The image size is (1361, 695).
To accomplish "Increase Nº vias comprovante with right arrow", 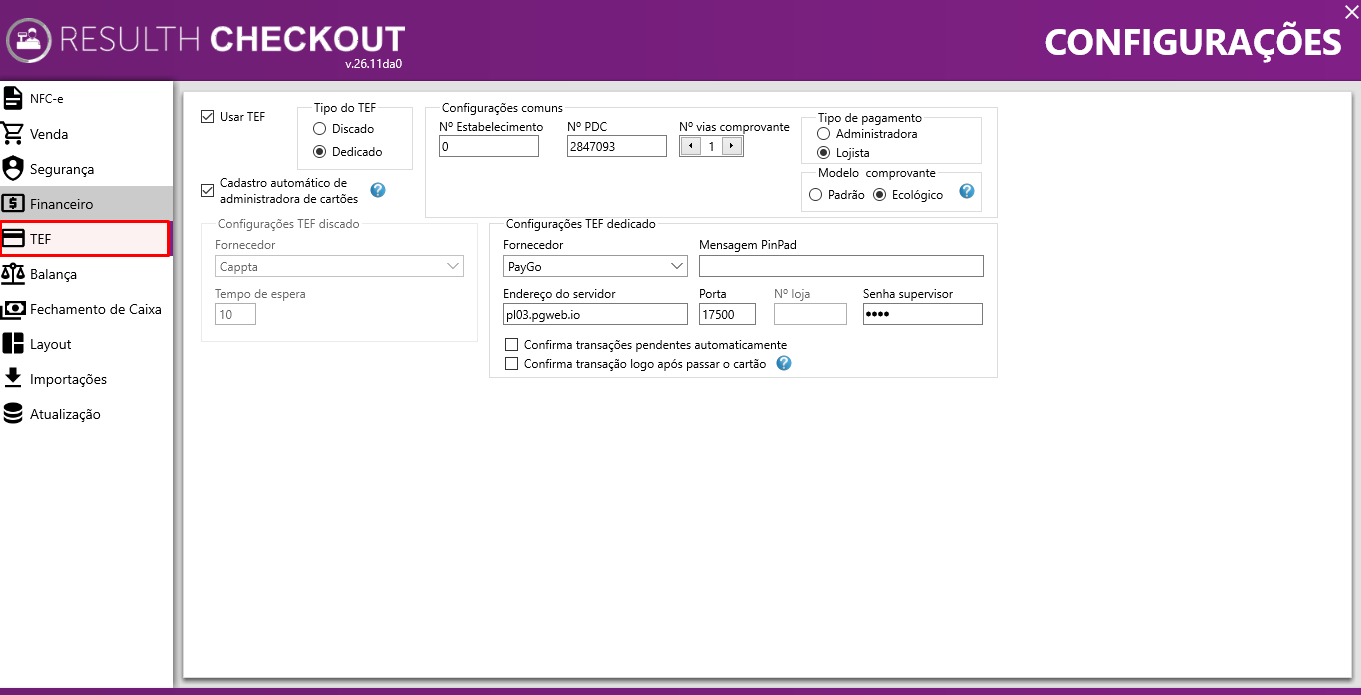I will (x=731, y=146).
